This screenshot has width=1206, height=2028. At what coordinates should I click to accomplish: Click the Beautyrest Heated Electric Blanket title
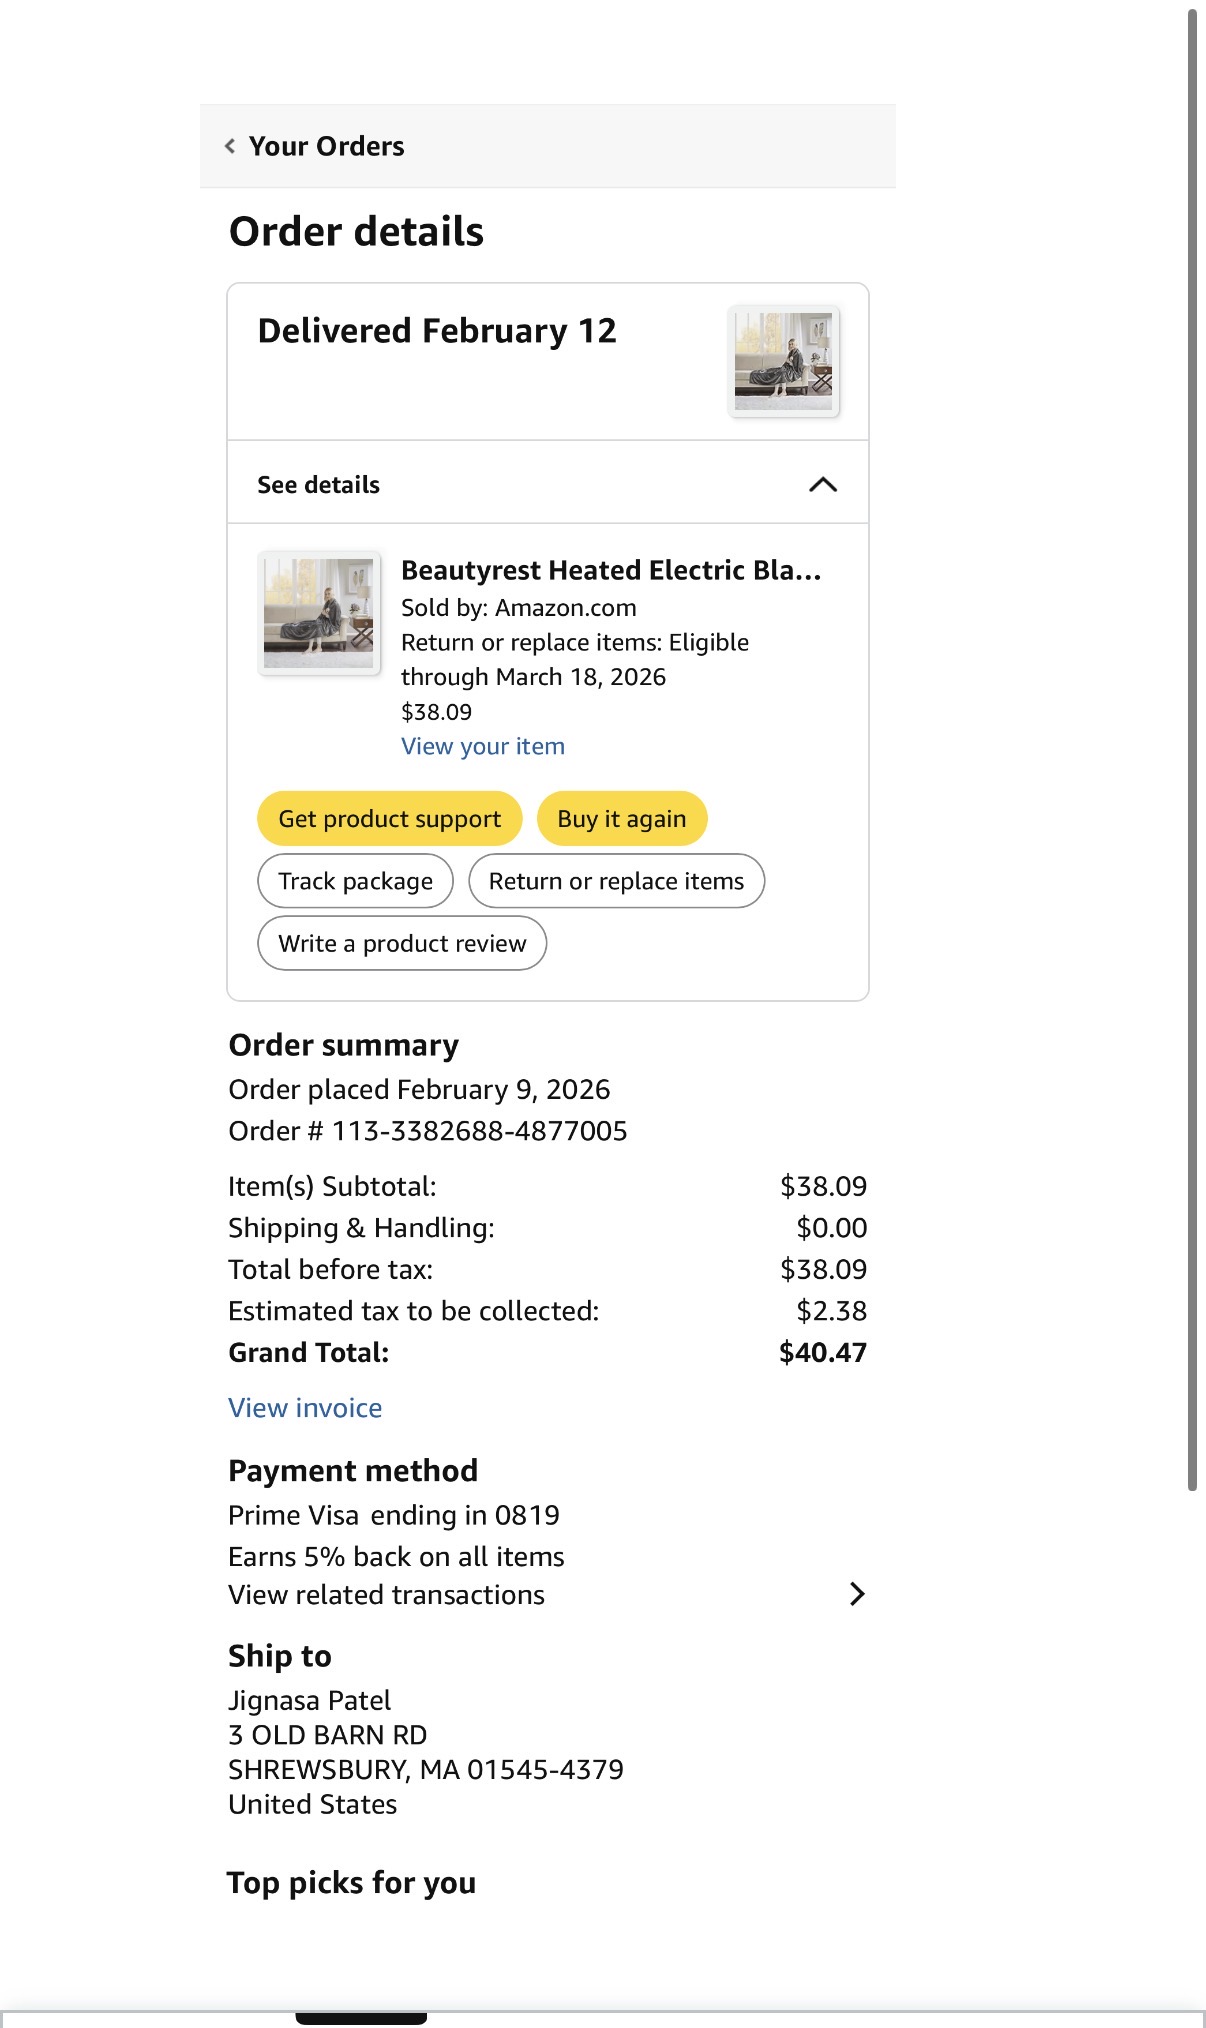tap(611, 570)
